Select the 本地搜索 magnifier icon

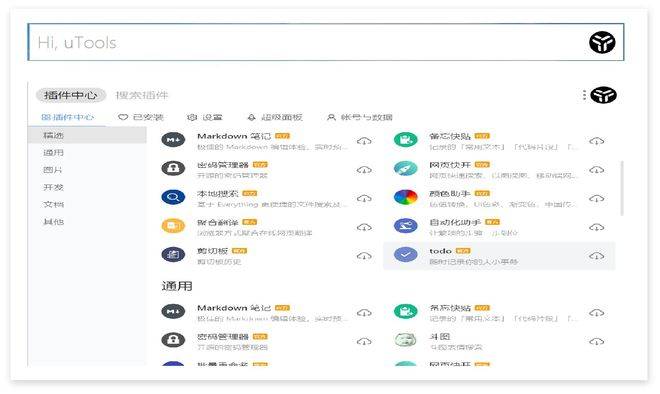(x=173, y=197)
